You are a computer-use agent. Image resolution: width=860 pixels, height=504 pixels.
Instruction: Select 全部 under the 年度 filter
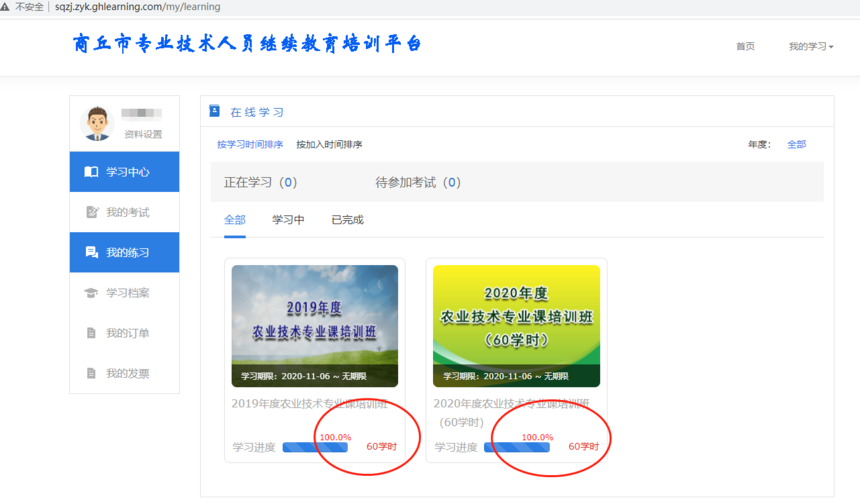coord(796,144)
